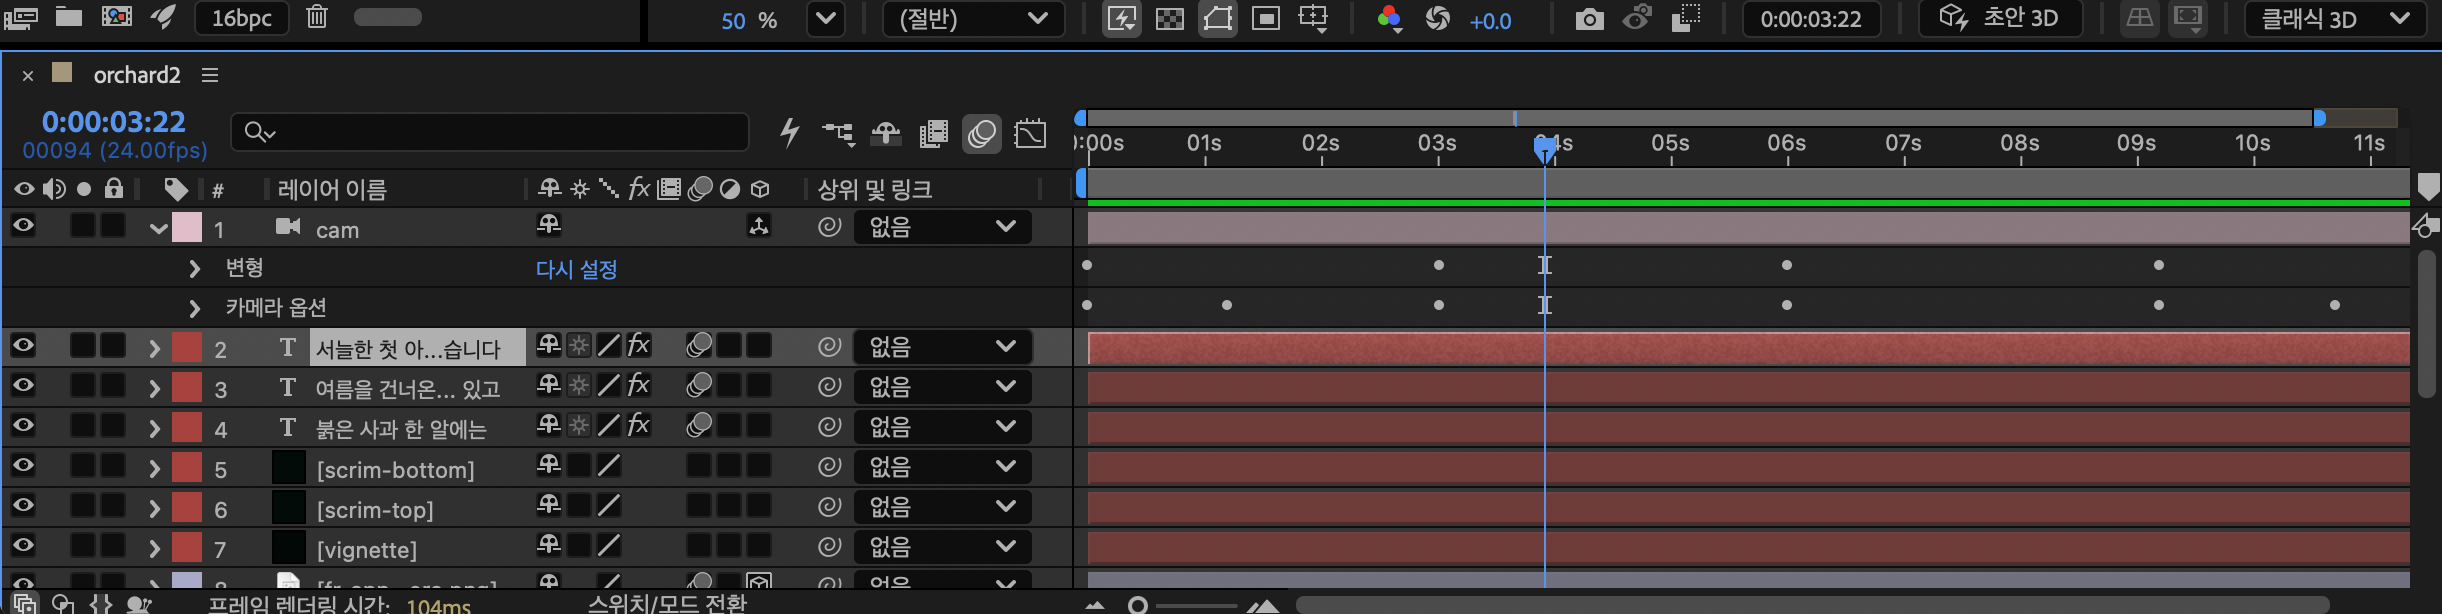
Task: Expand the scrim-top layer
Action: tap(154, 508)
